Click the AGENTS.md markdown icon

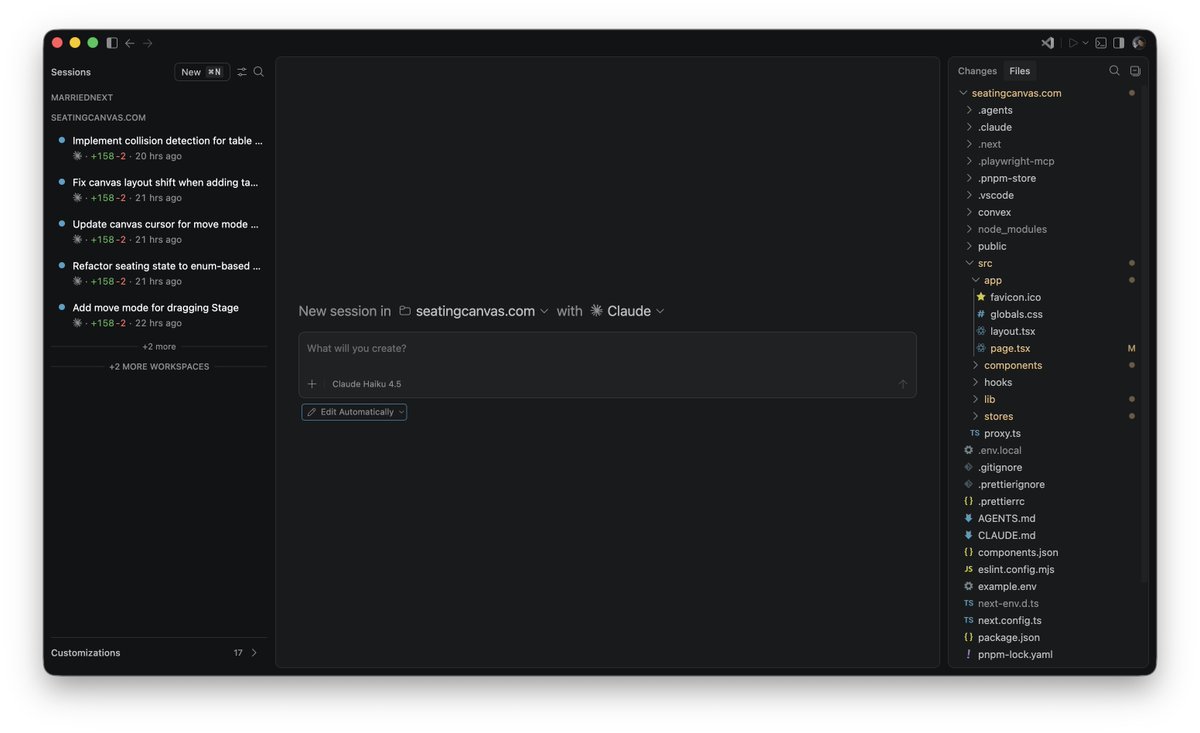(968, 518)
